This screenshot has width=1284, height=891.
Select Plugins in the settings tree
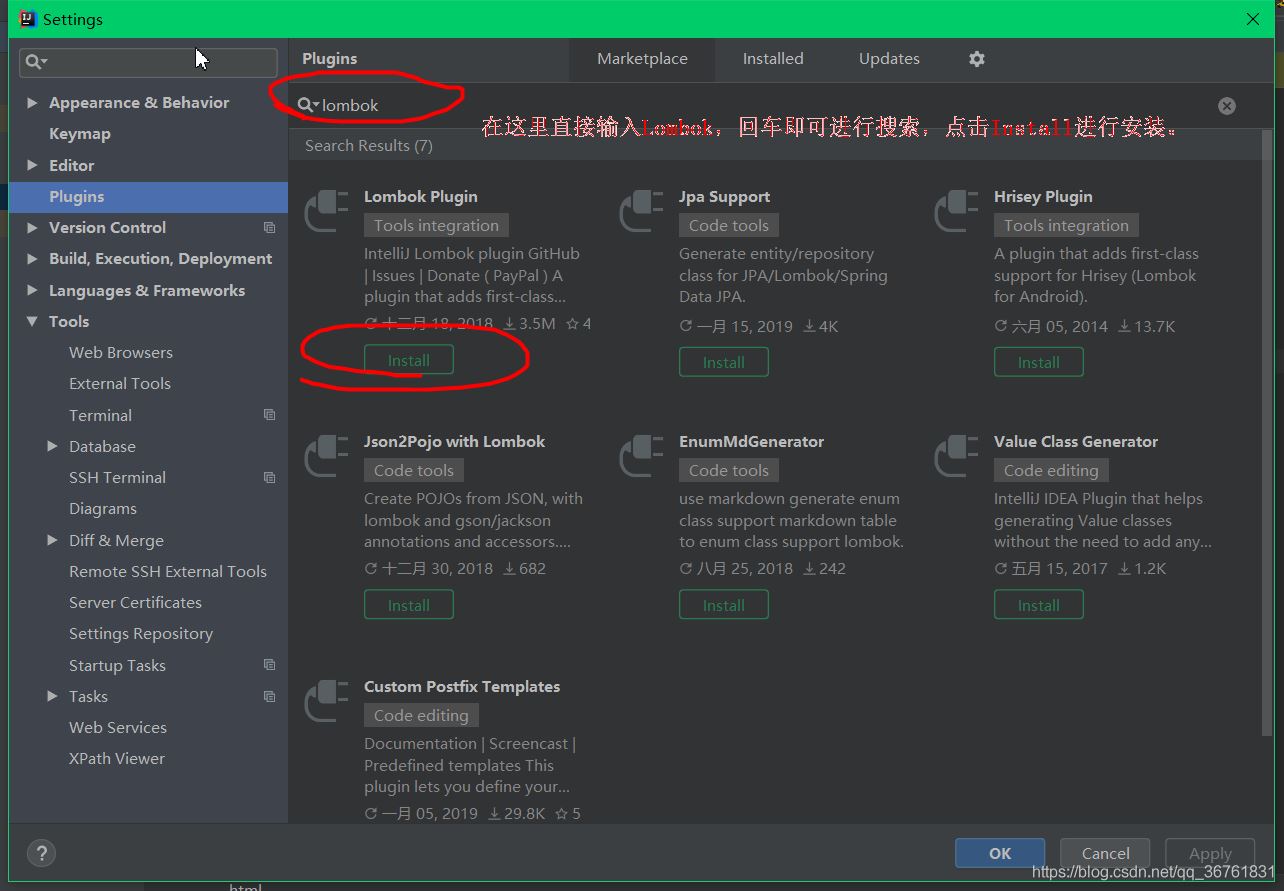[x=149, y=197]
